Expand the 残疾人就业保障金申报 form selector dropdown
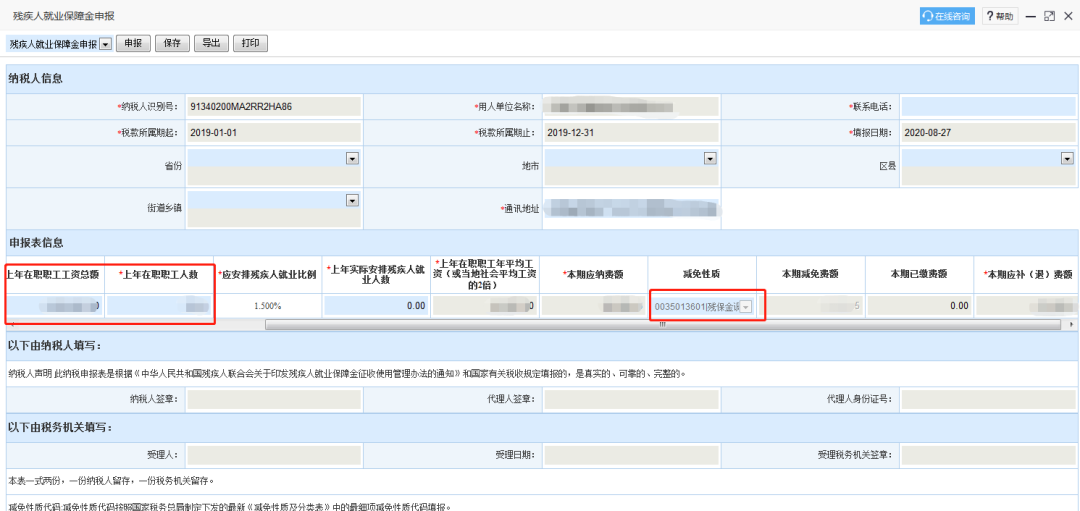 tap(105, 43)
